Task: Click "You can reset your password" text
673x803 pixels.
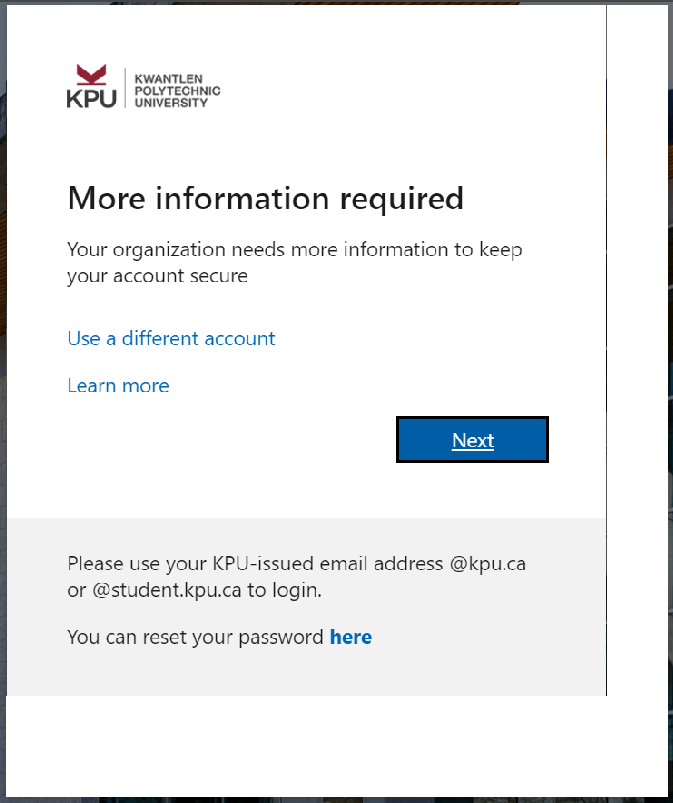Action: point(195,636)
